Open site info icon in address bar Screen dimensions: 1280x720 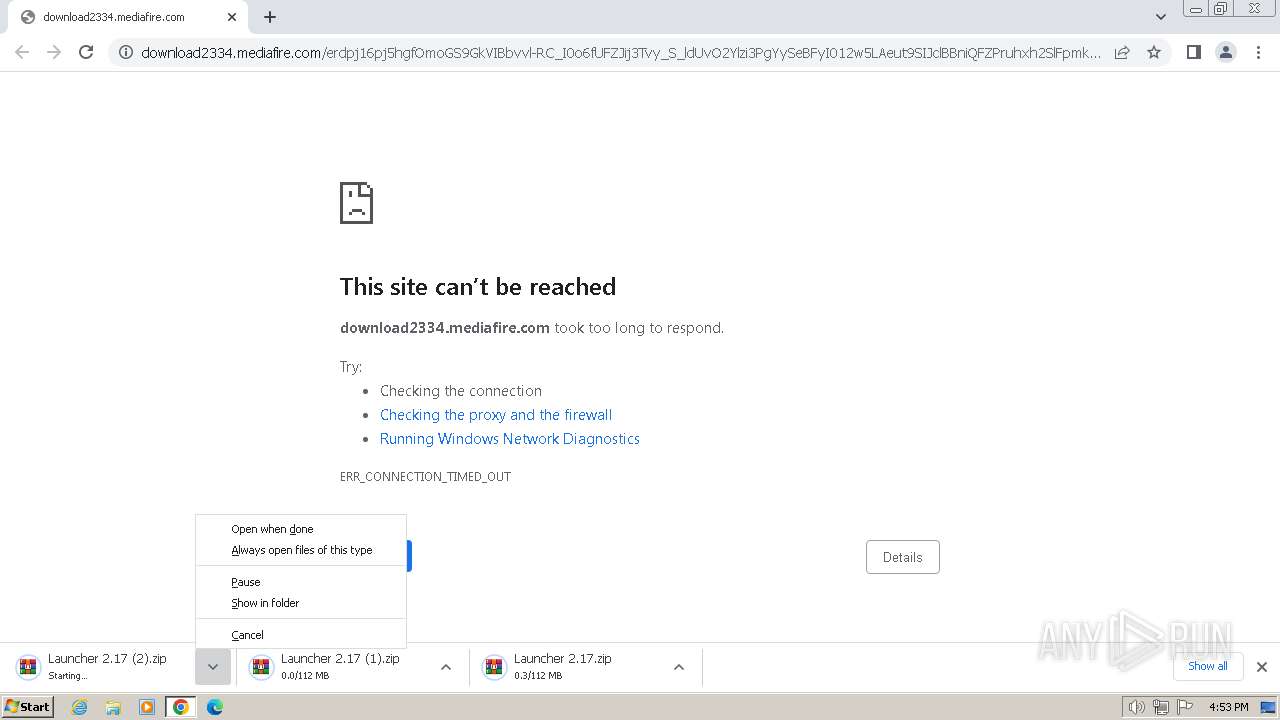coord(126,53)
